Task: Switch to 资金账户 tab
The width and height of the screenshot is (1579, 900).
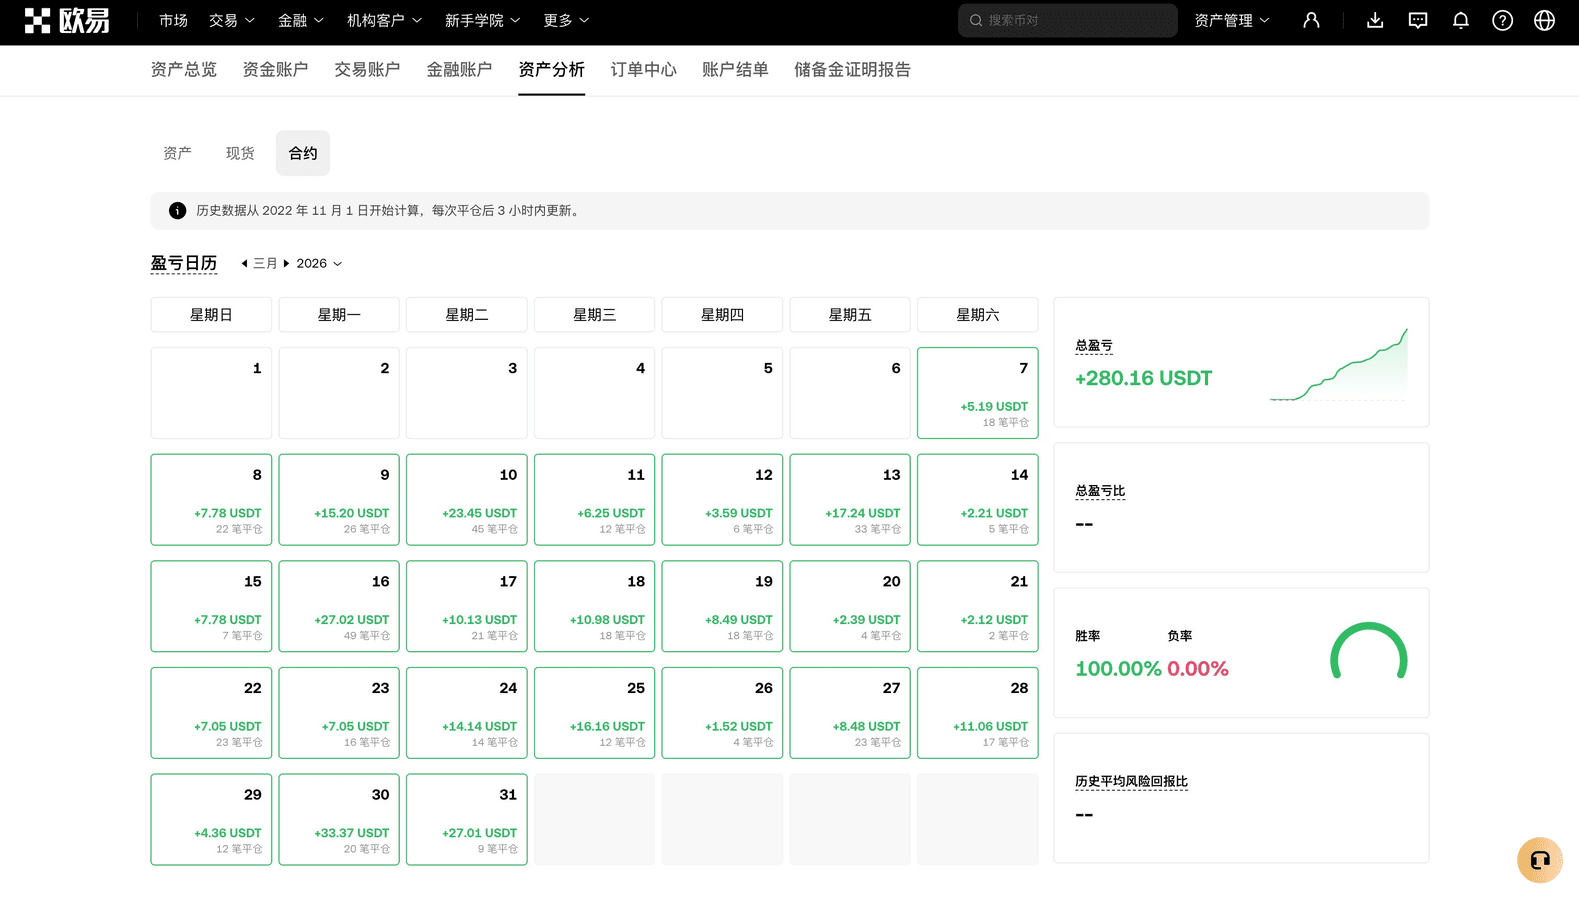Action: 275,70
